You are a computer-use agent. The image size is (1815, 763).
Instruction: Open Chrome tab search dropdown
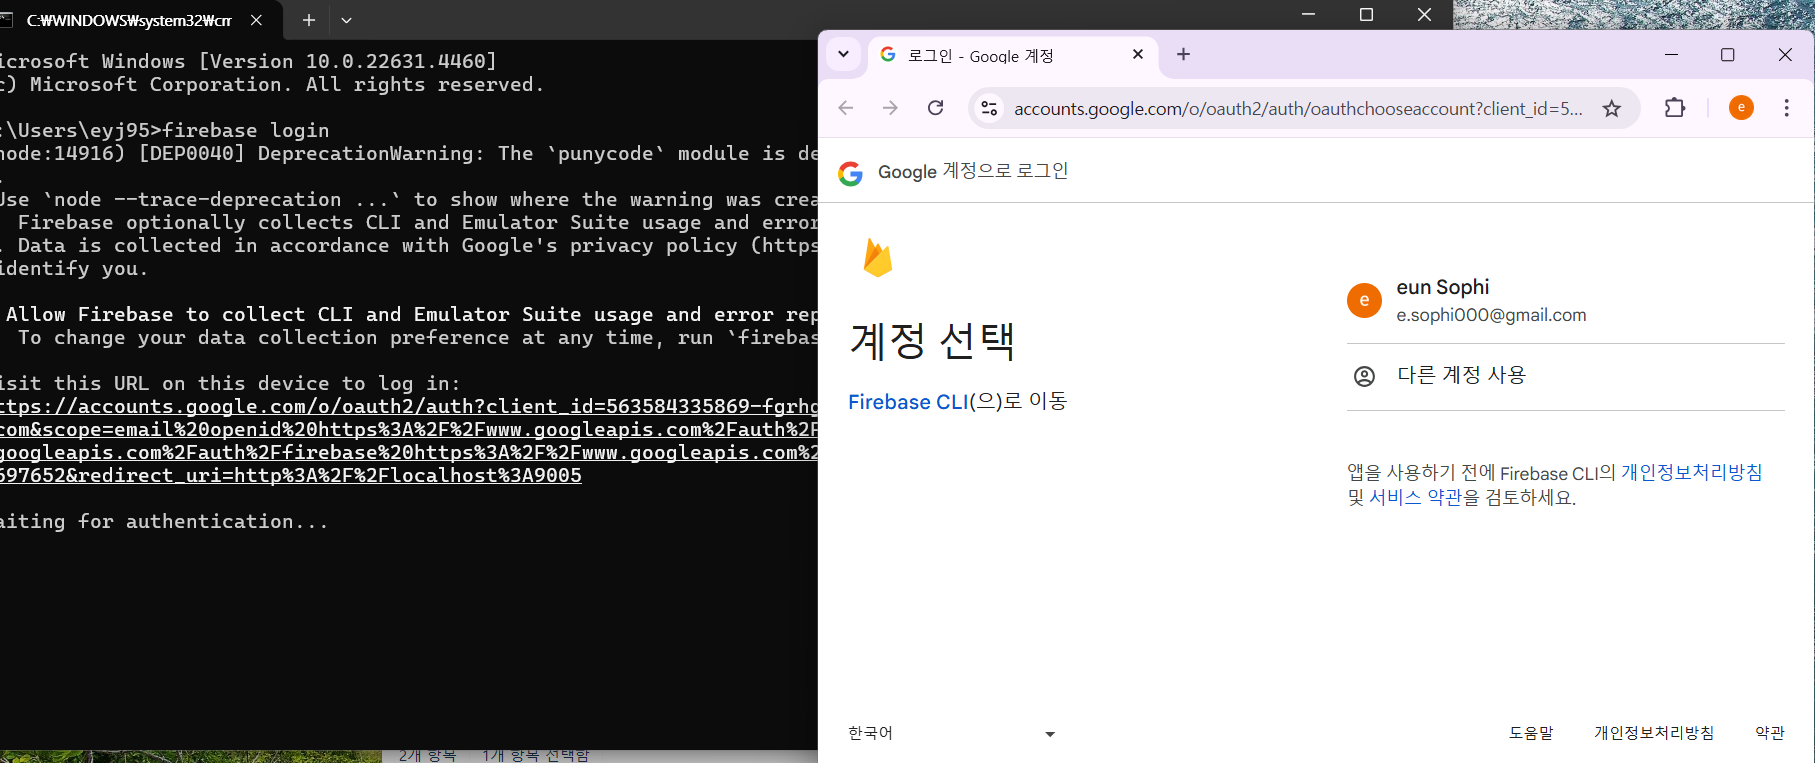point(843,54)
